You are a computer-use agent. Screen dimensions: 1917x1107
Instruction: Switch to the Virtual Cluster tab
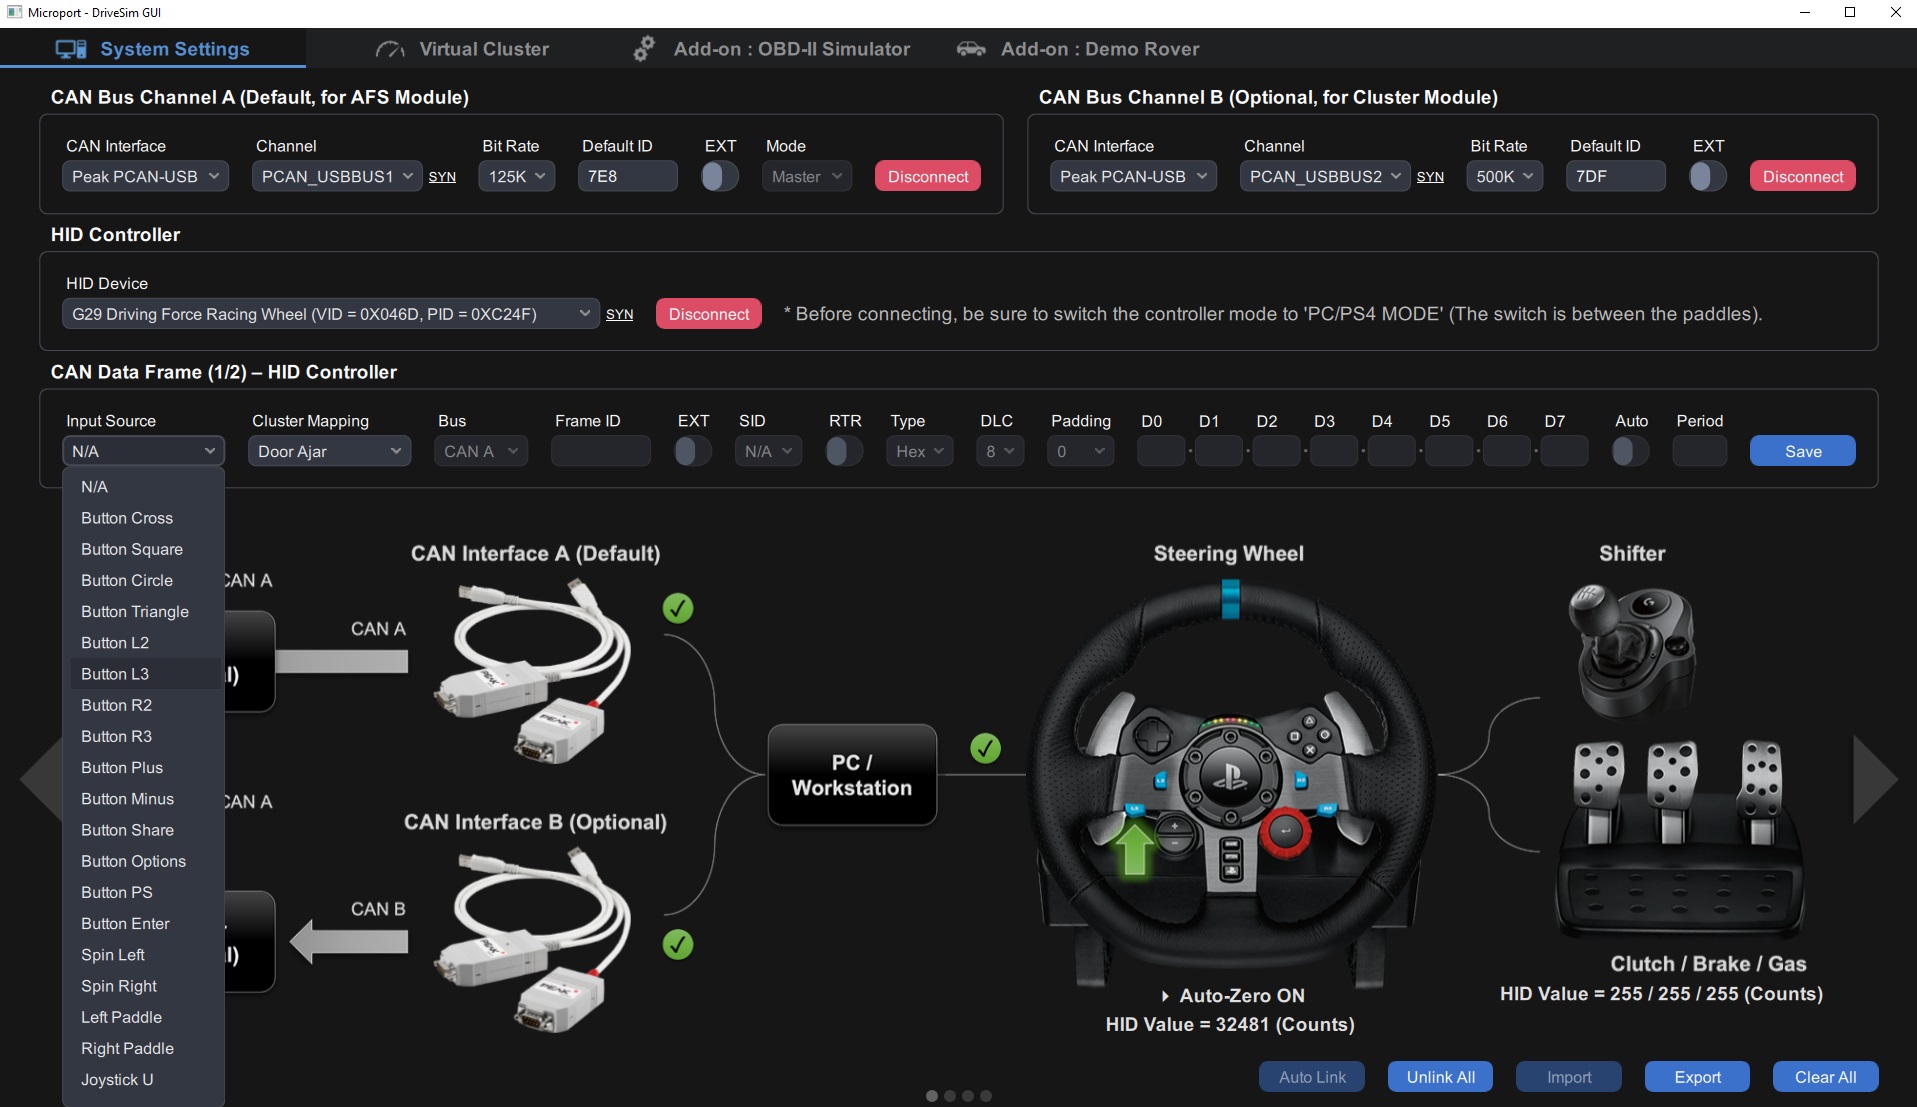click(x=462, y=49)
